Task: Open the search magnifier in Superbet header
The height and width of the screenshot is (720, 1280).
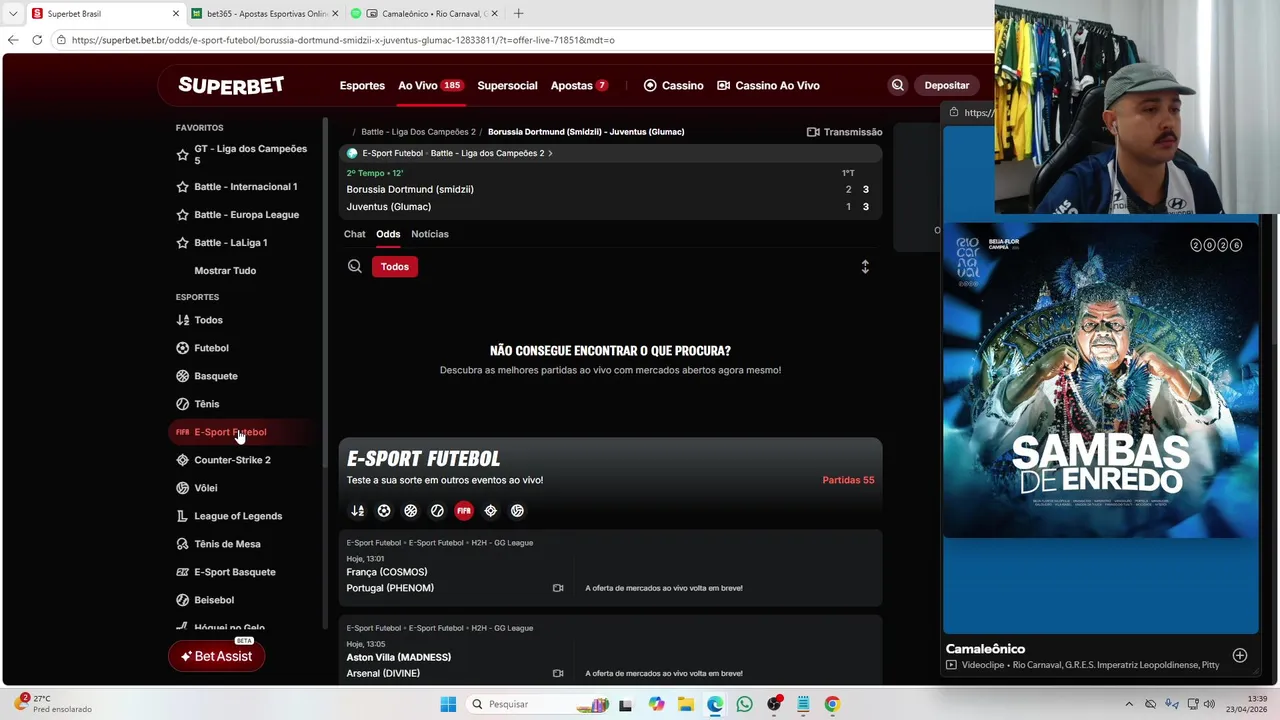Action: 897,85
